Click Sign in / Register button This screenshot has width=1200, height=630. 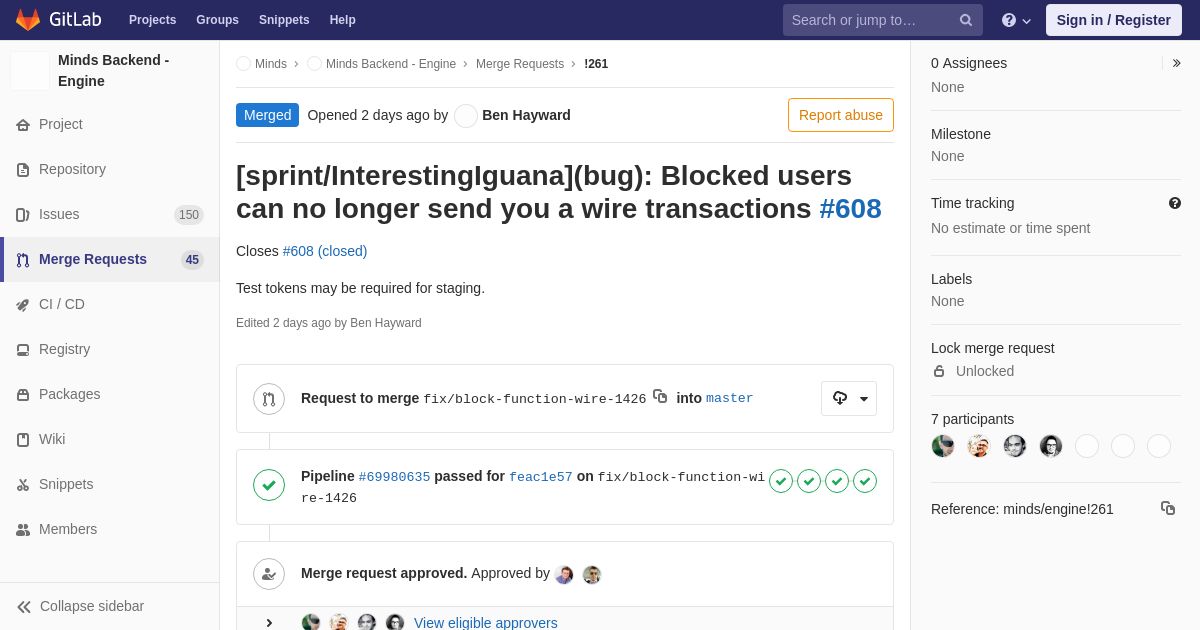pos(1113,20)
